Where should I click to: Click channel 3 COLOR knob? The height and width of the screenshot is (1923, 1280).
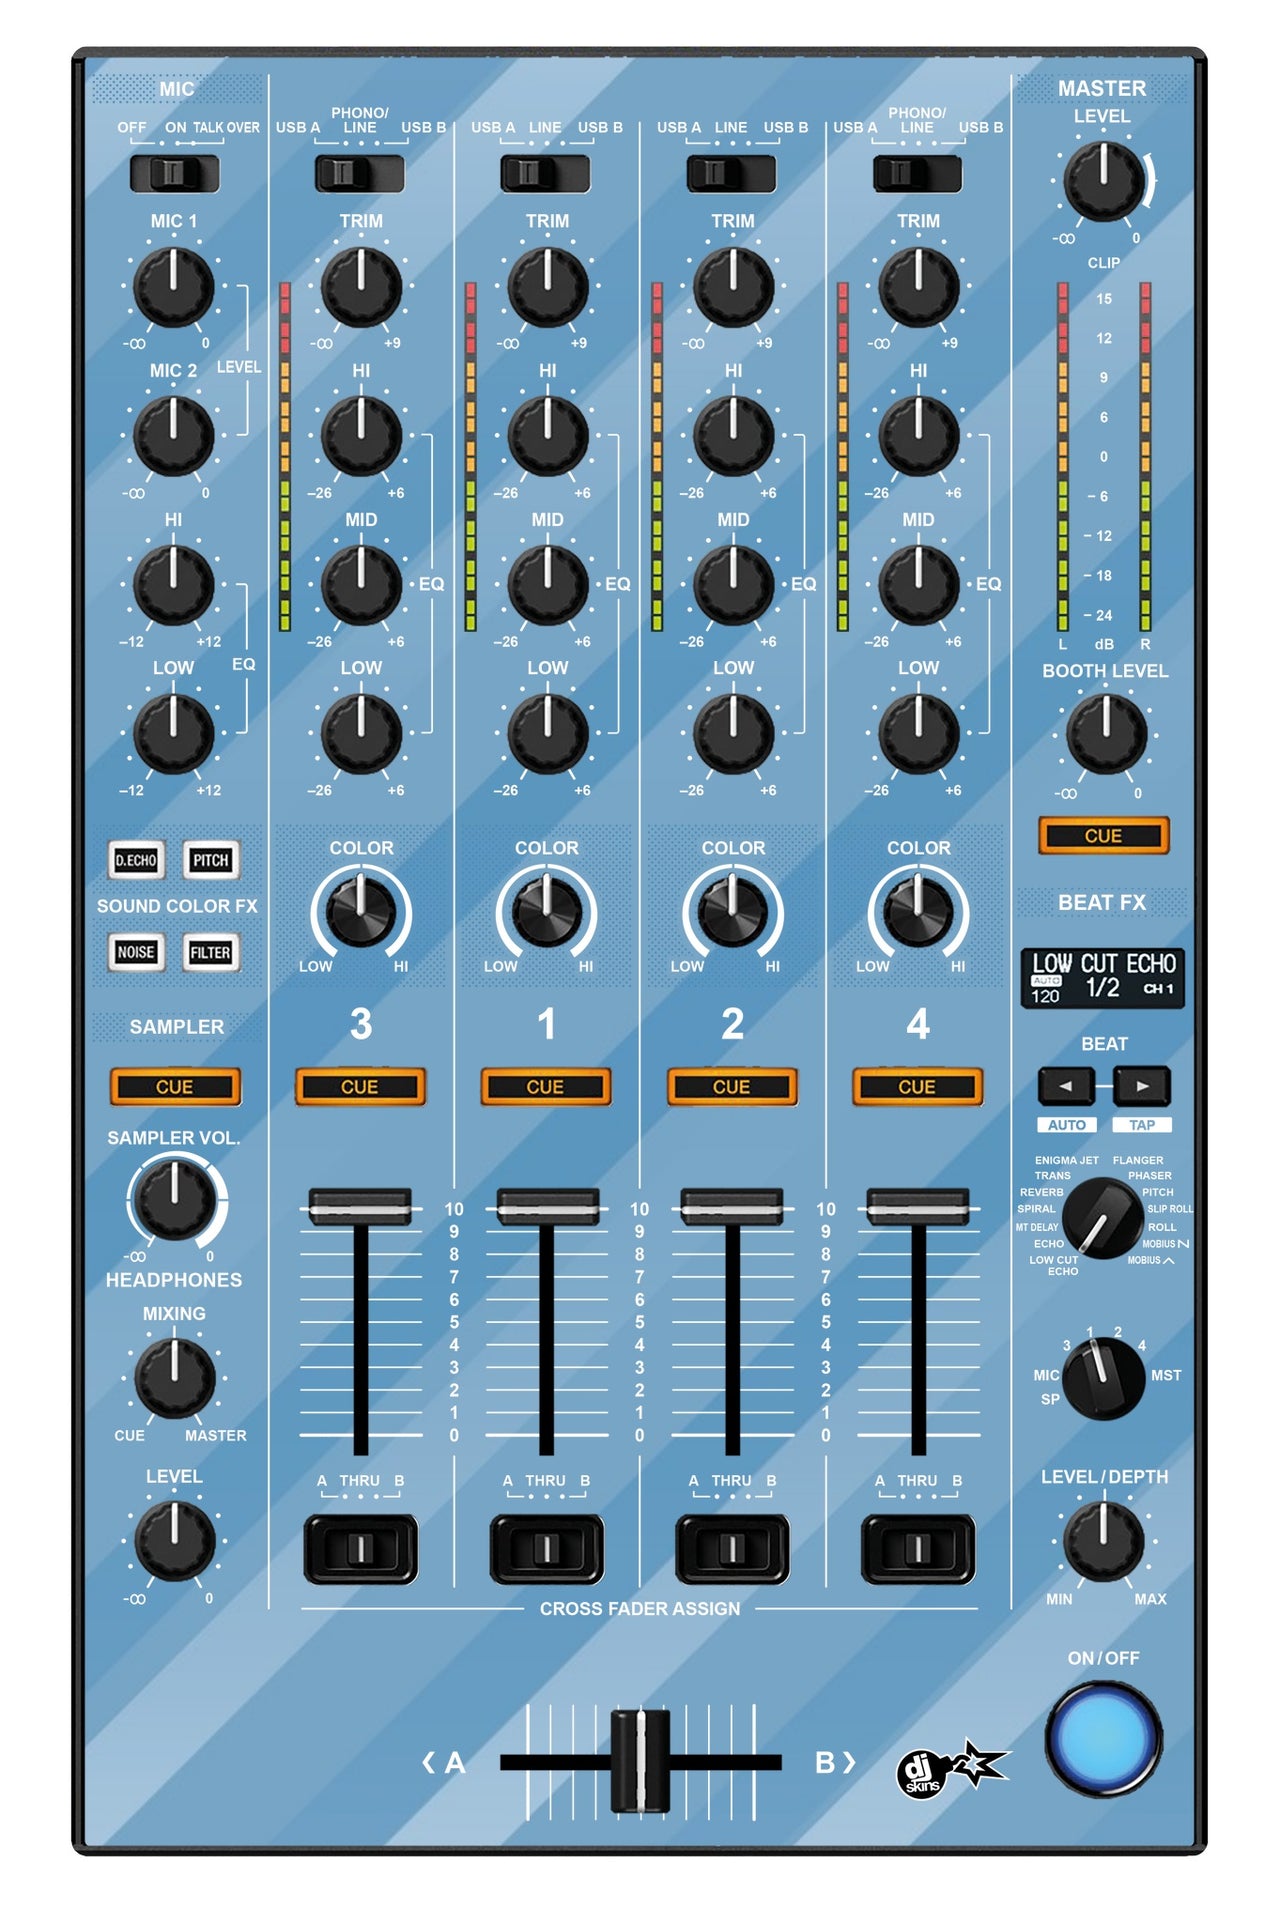[x=361, y=911]
